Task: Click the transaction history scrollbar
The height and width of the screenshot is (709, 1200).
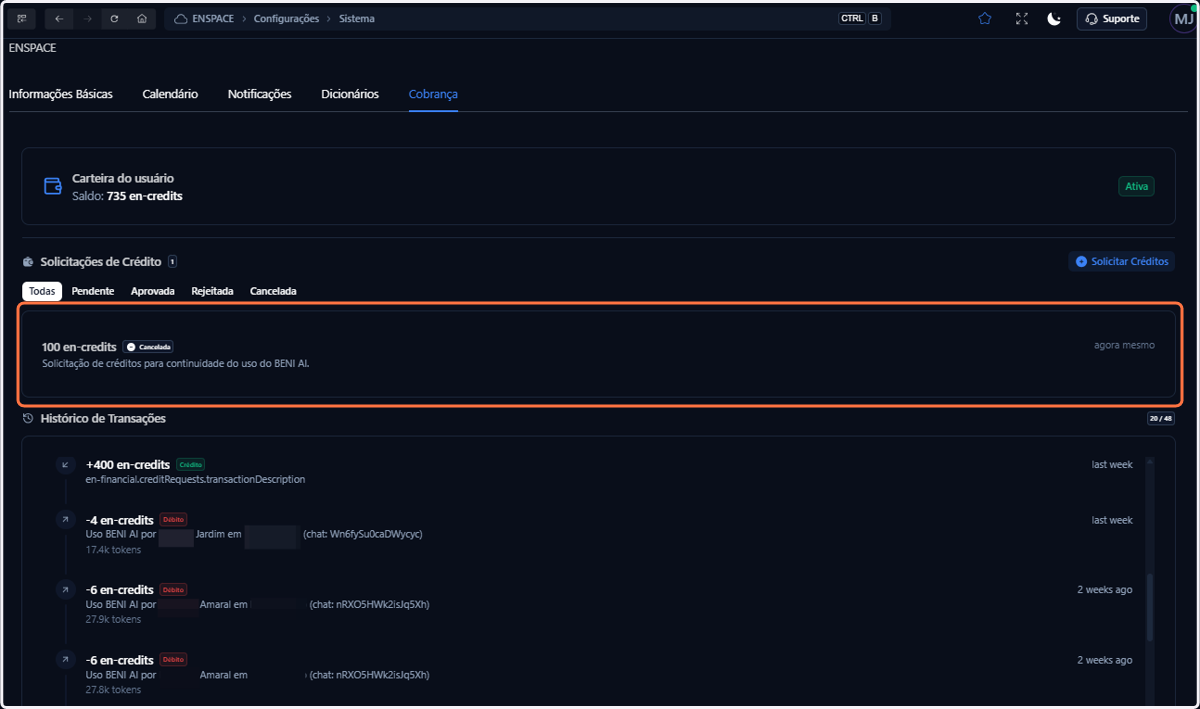Action: 1148,608
